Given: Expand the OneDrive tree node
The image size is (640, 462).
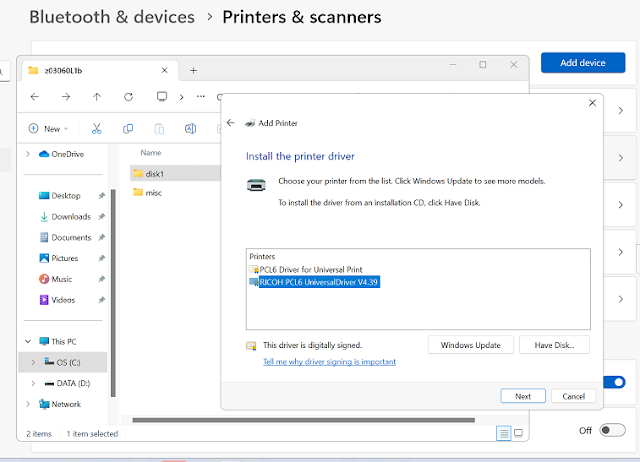Looking at the screenshot, I should [x=27, y=154].
